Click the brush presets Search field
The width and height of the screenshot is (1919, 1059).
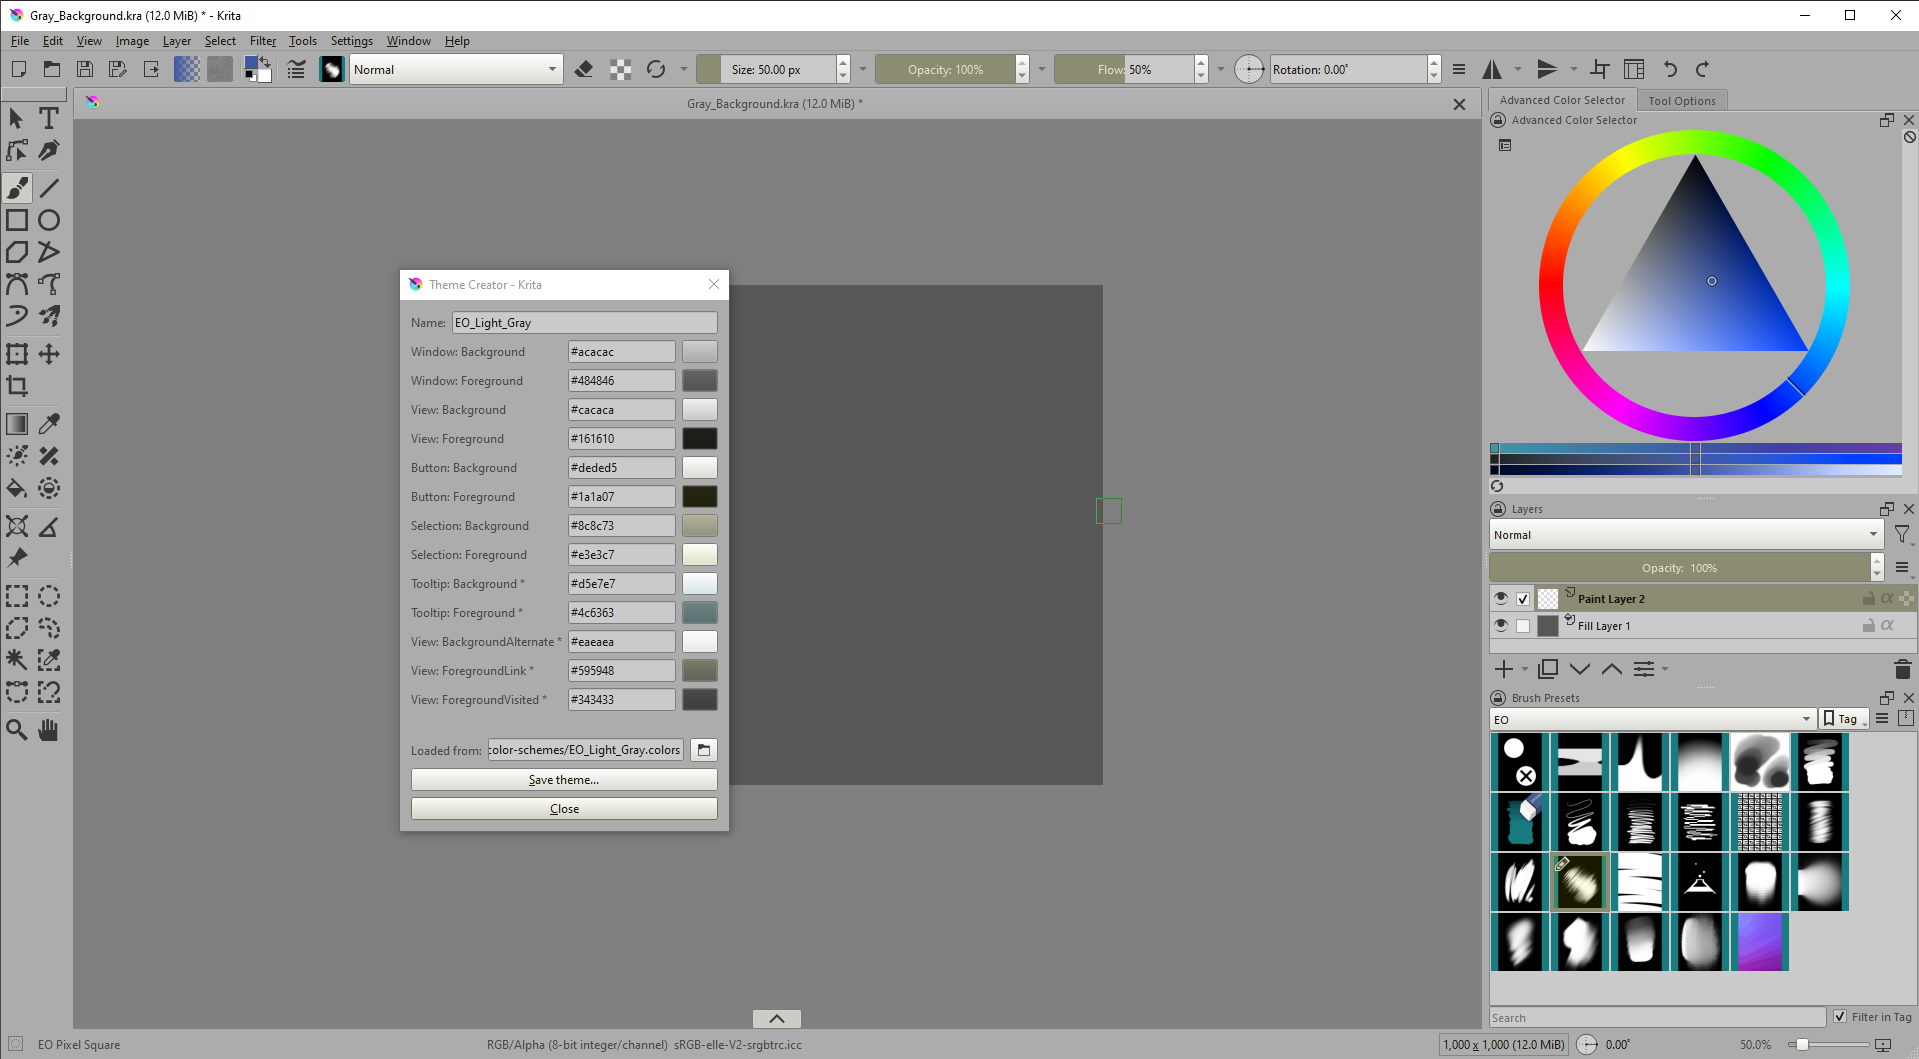pyautogui.click(x=1658, y=1018)
